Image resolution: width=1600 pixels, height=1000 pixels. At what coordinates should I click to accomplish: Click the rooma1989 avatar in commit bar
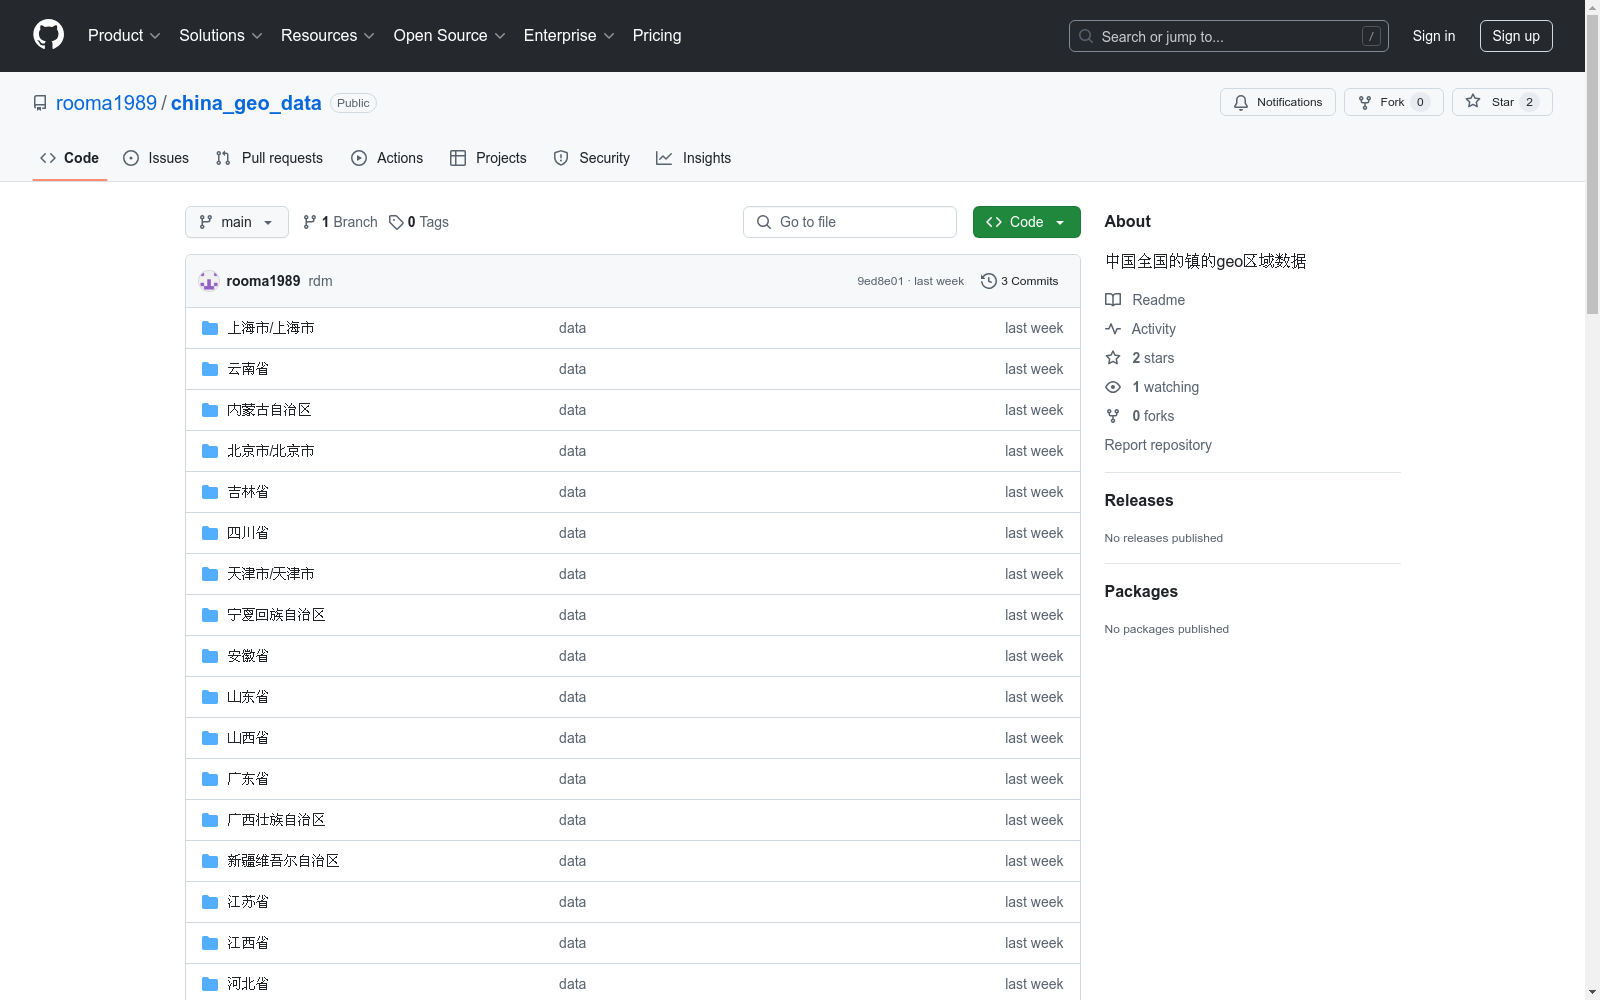(x=209, y=281)
